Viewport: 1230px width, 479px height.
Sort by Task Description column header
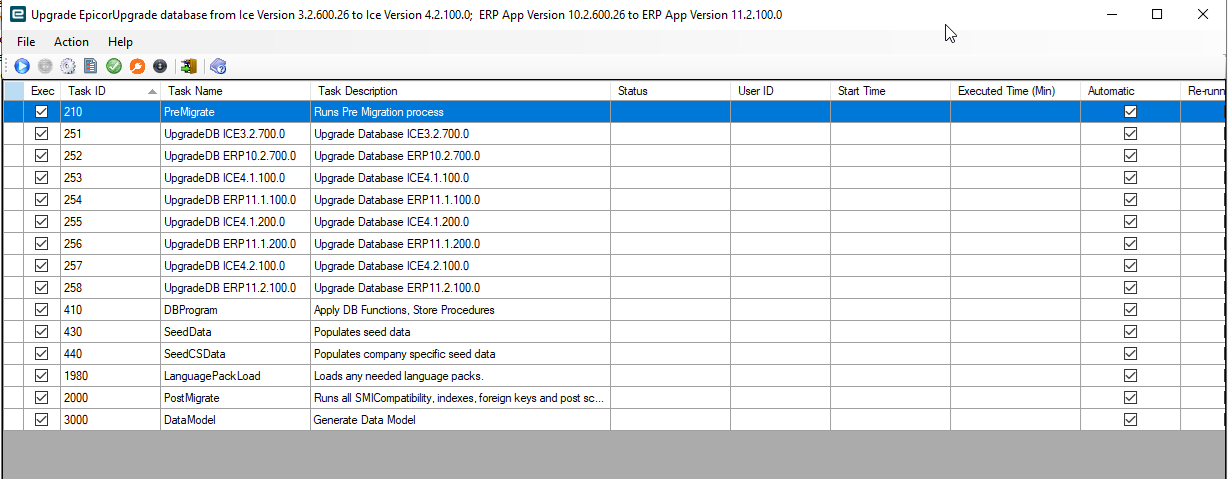[x=460, y=91]
